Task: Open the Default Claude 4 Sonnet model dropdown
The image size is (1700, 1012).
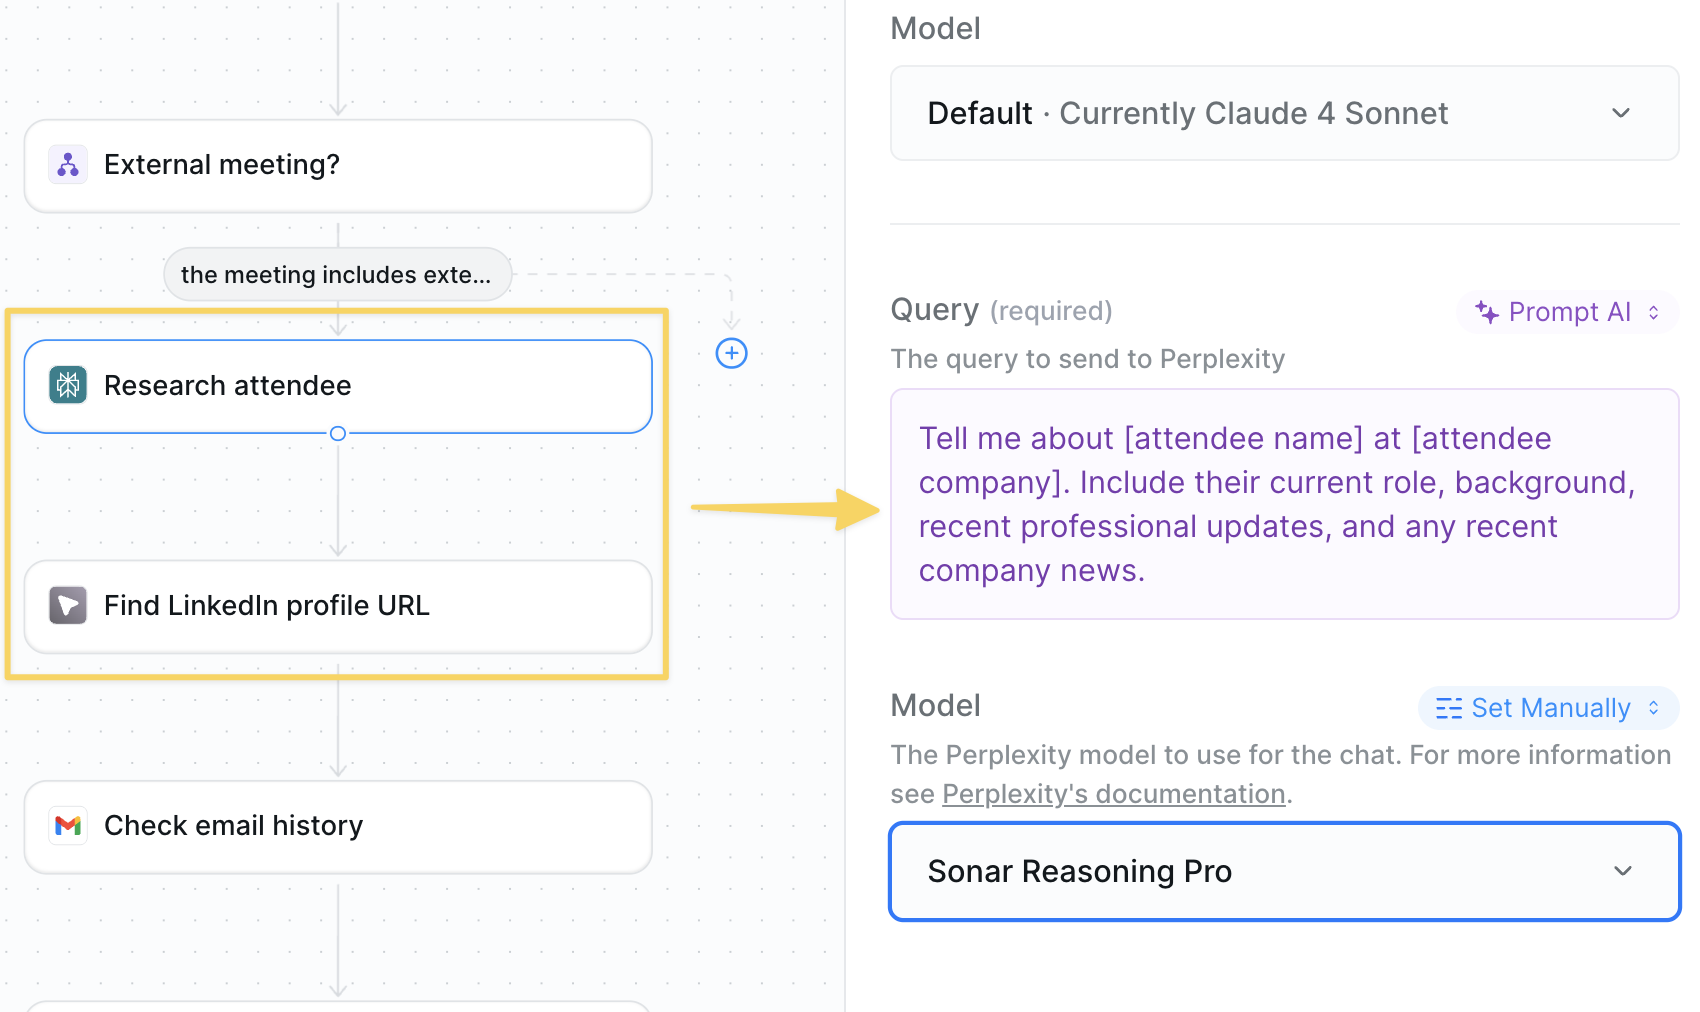Action: pyautogui.click(x=1284, y=113)
